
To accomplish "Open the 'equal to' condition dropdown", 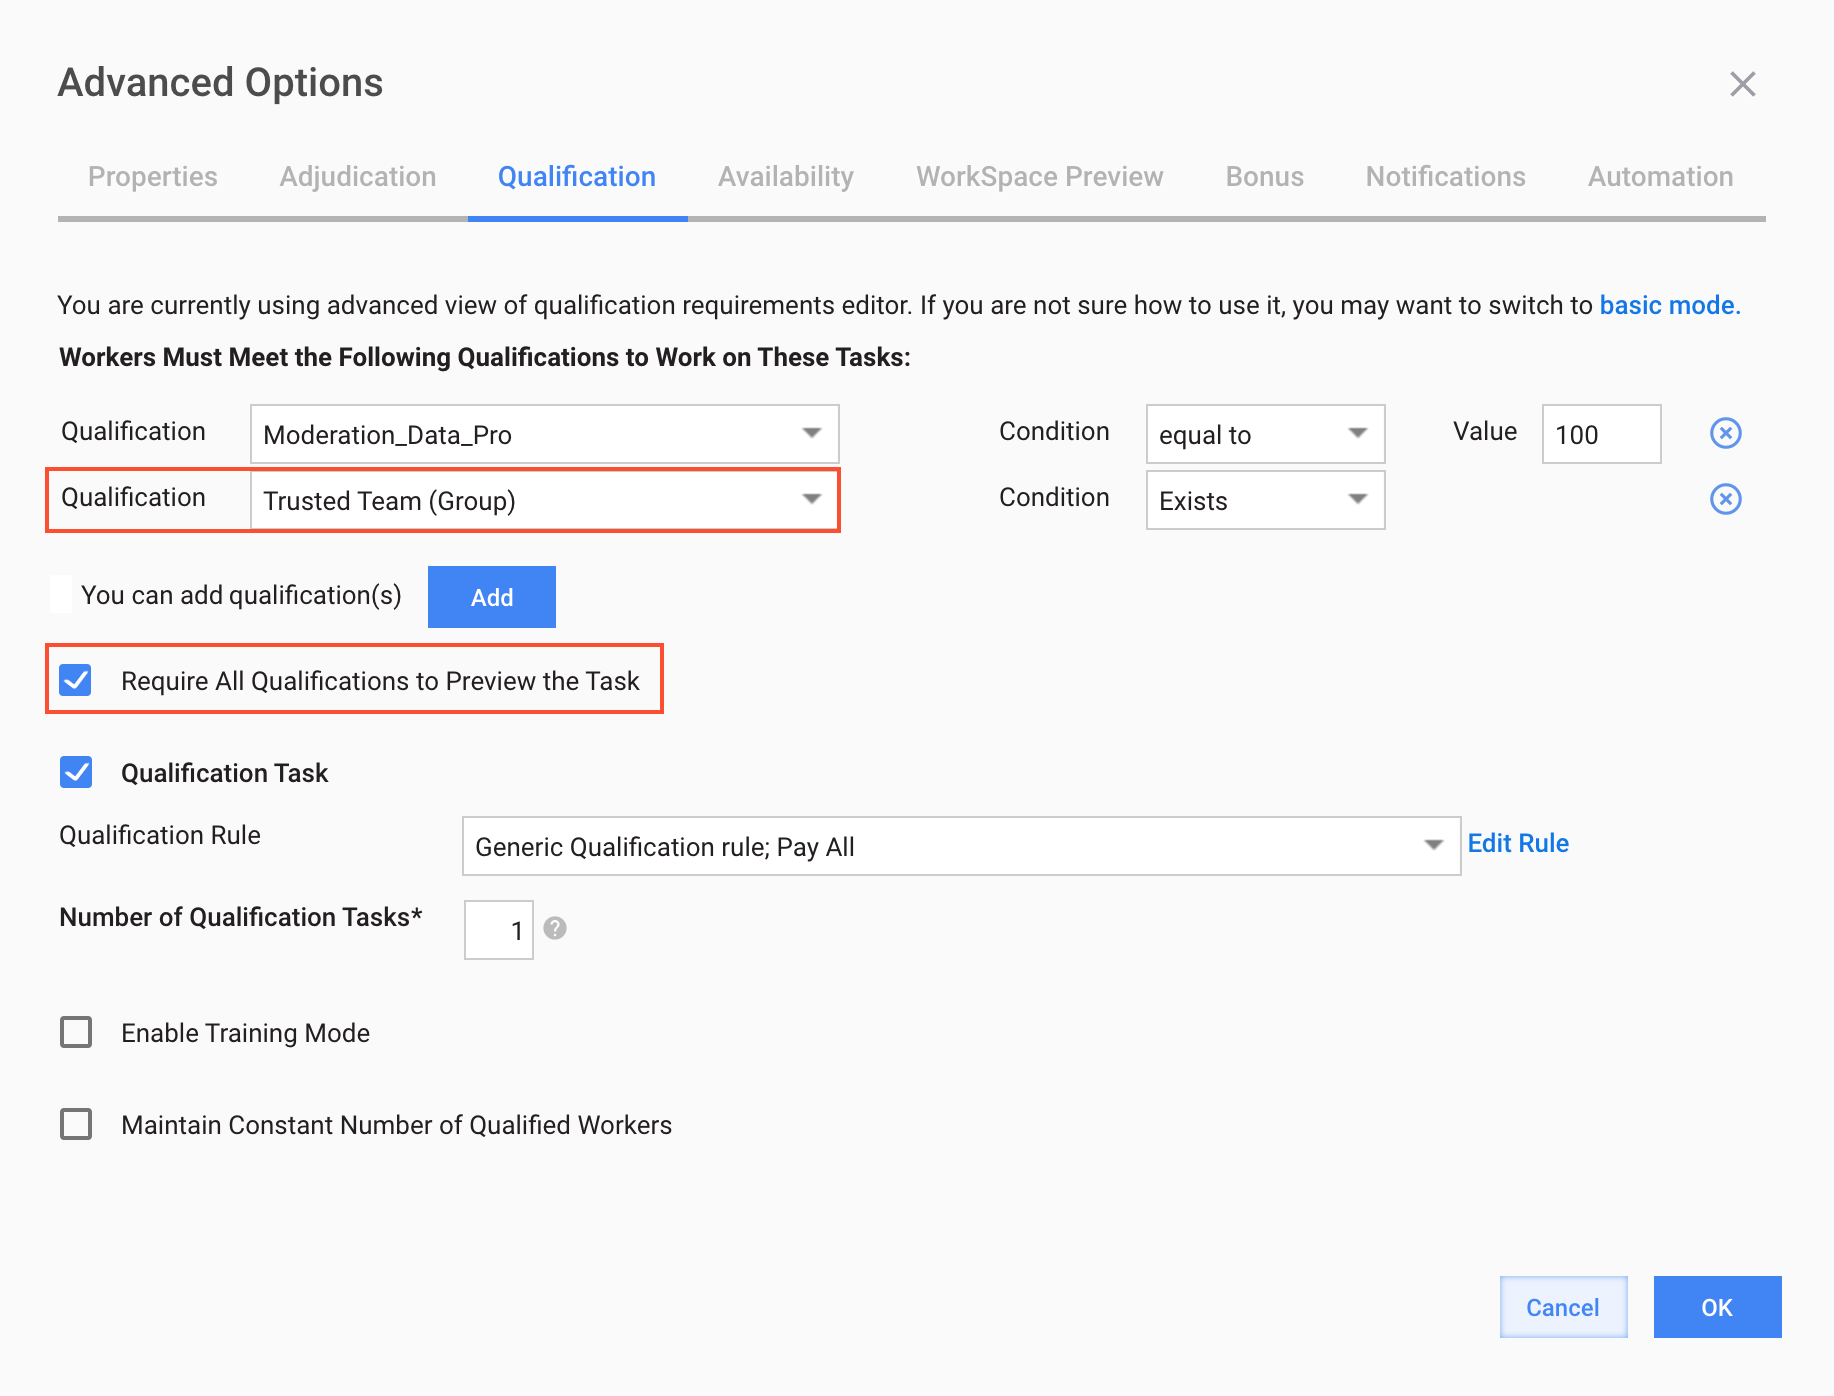I will click(x=1265, y=434).
